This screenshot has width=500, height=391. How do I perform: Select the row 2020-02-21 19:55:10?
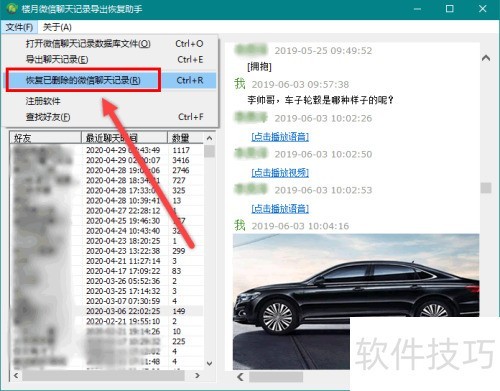[107, 321]
